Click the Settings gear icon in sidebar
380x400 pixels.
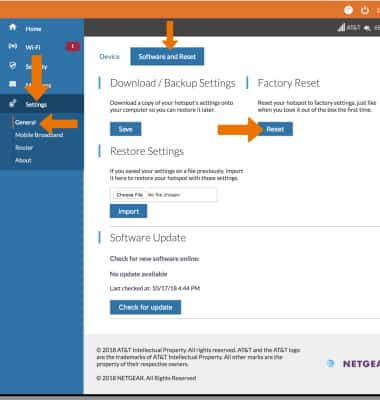(12, 104)
